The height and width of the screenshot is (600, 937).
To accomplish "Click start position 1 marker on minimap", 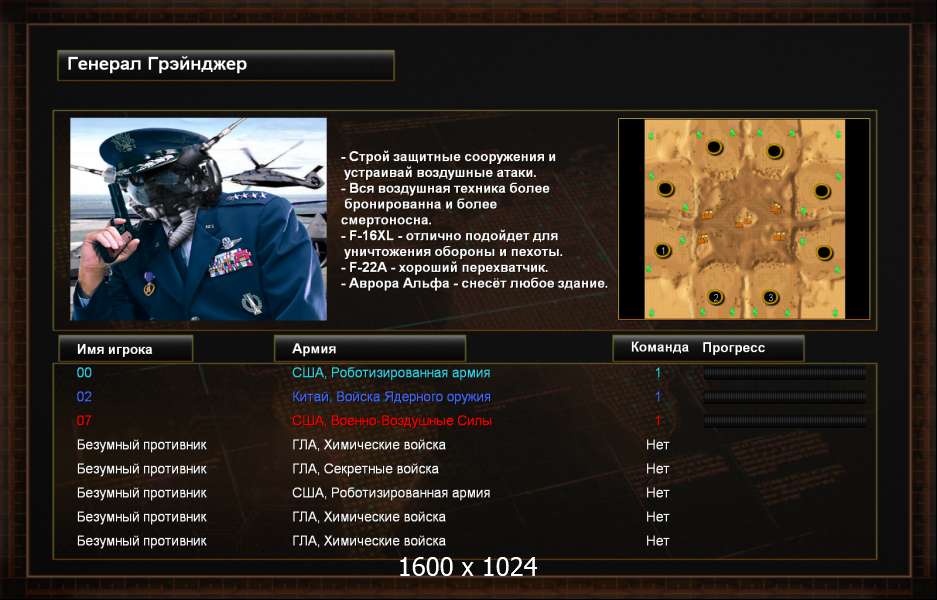I will [662, 250].
